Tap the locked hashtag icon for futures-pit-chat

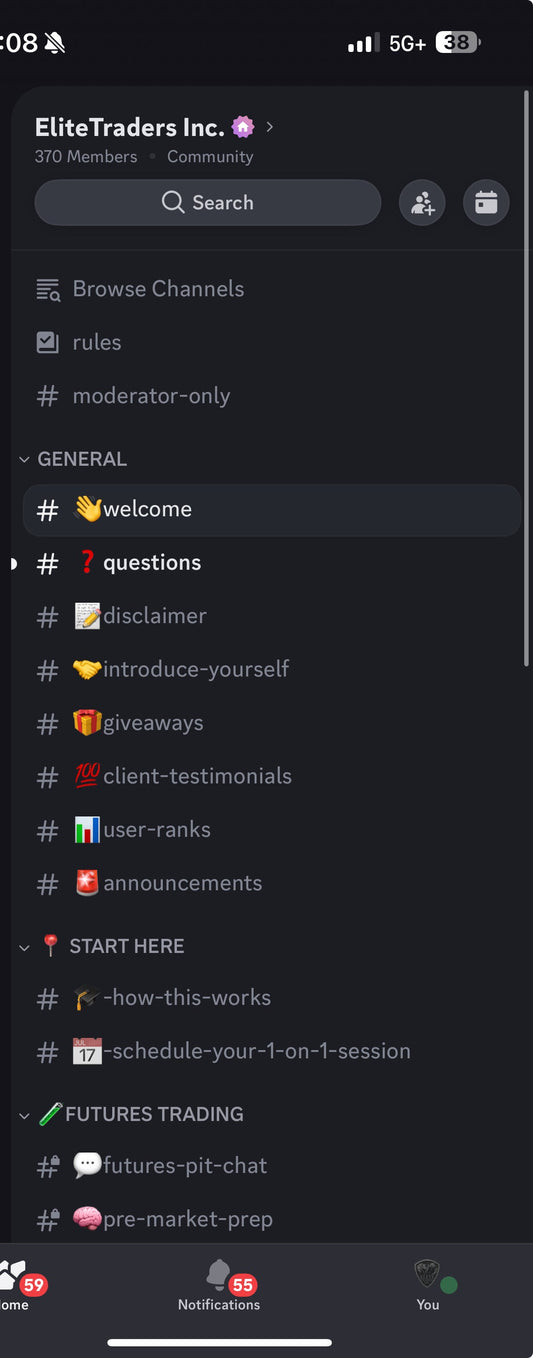click(x=48, y=1166)
